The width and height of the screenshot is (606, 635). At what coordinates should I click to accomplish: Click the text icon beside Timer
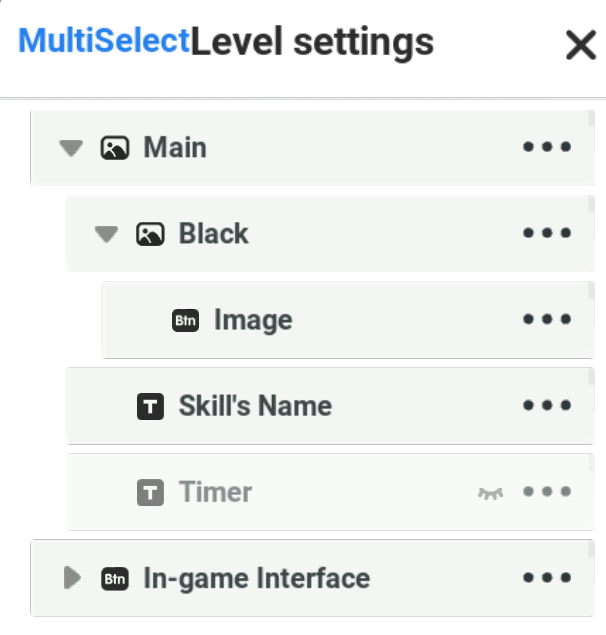pyautogui.click(x=150, y=492)
